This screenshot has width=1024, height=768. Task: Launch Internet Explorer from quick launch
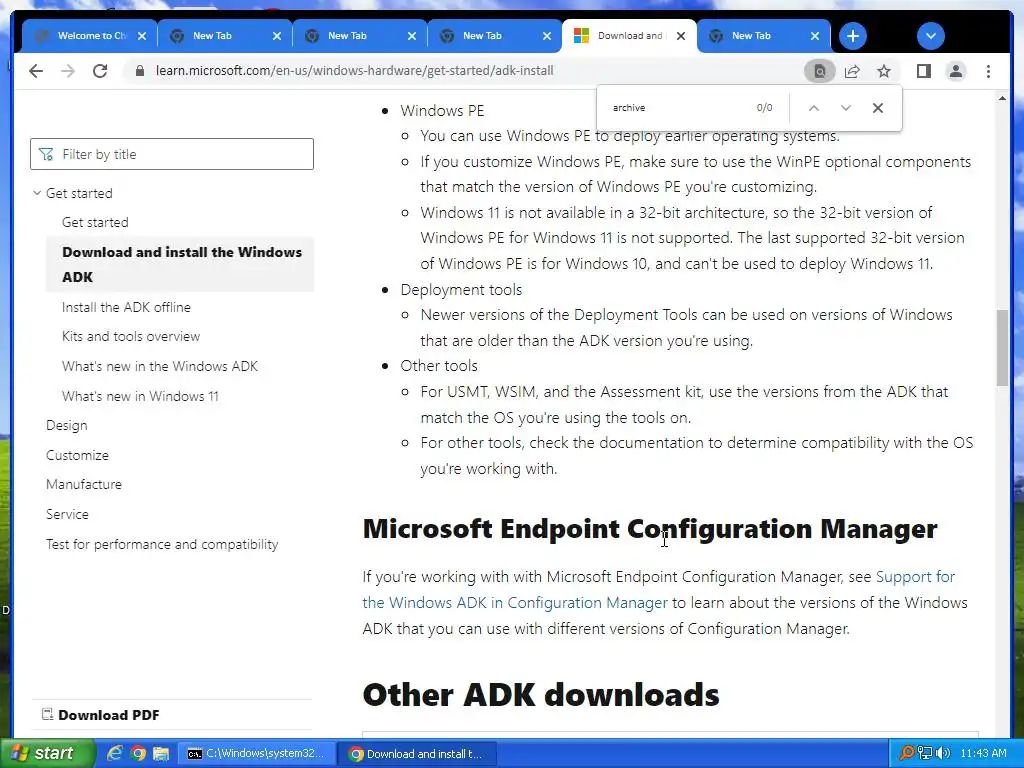(115, 754)
